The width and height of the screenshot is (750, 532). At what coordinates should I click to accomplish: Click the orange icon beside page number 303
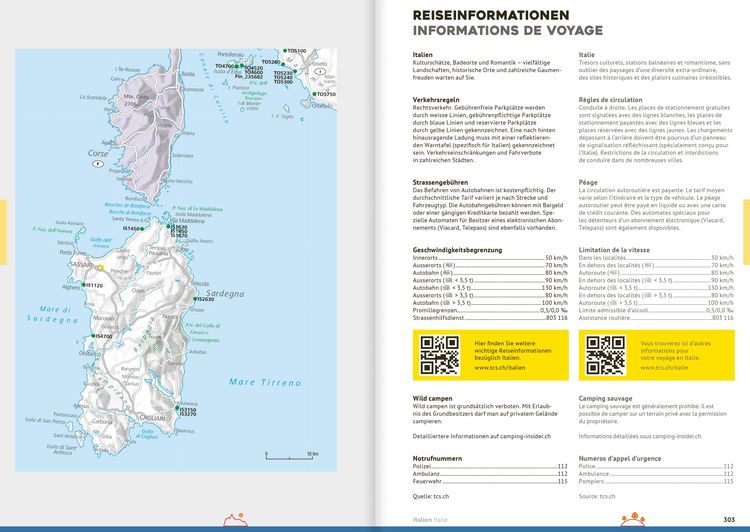pyautogui.click(x=633, y=520)
